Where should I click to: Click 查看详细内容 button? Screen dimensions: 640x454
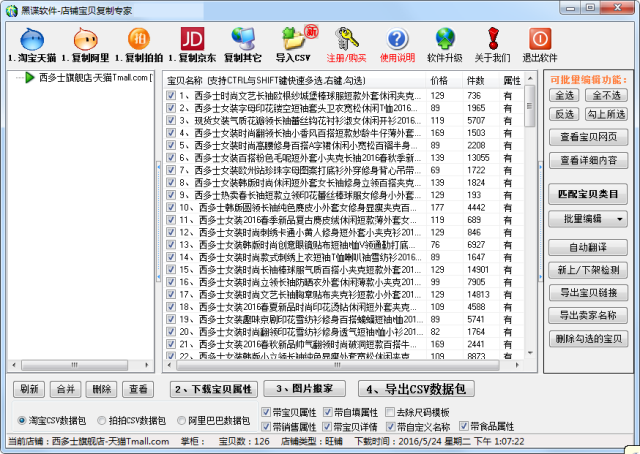(588, 160)
